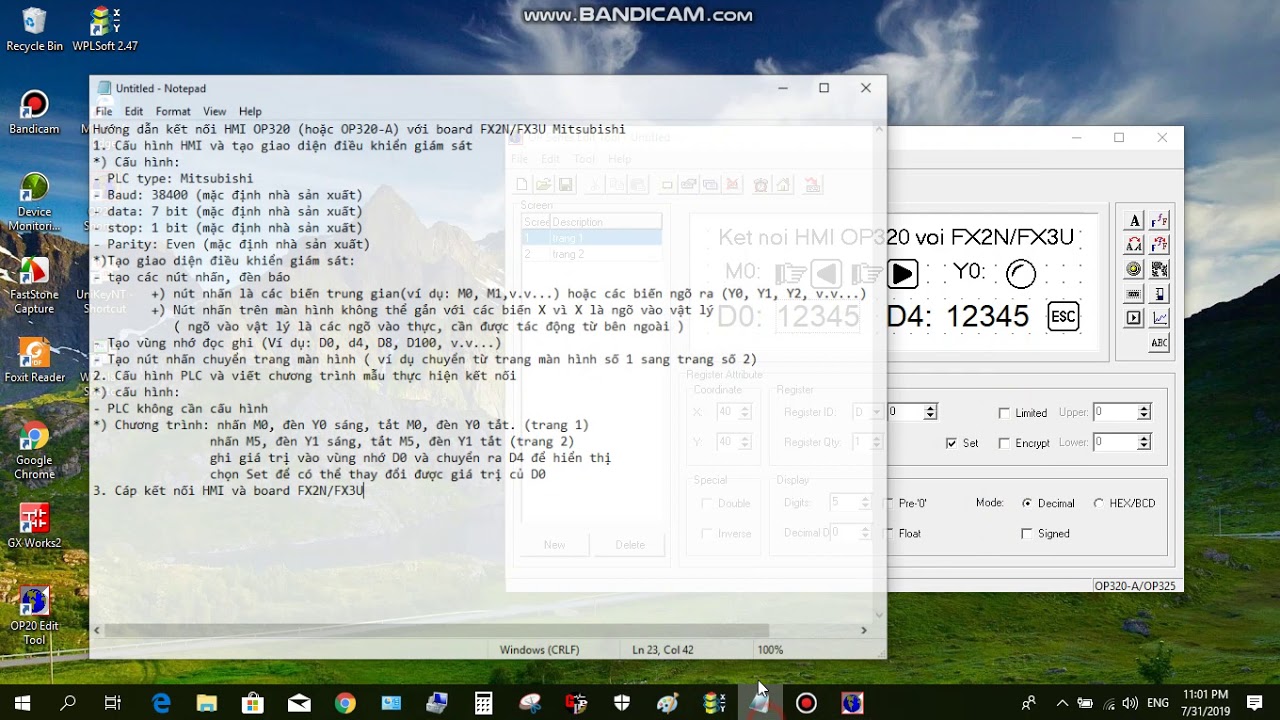Click the 'OP320-A/OP325' status bar text
The height and width of the screenshot is (720, 1280).
[1135, 586]
